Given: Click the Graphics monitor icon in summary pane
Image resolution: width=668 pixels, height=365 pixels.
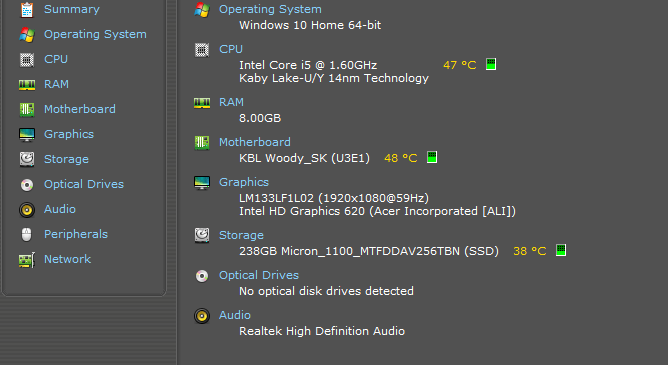Looking at the screenshot, I should tap(202, 183).
